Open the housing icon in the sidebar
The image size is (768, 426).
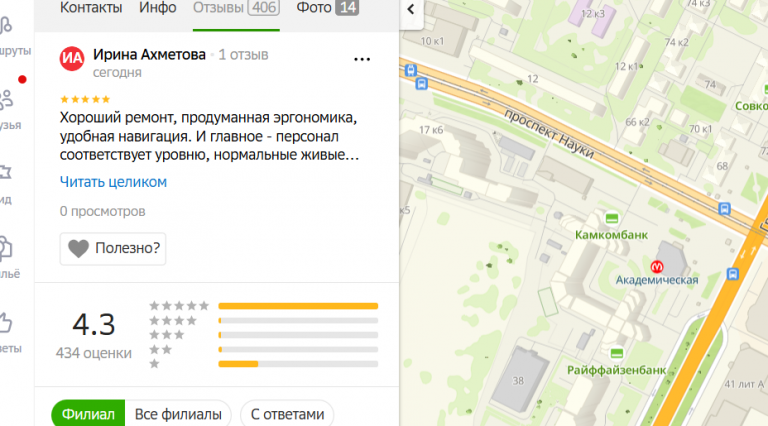(x=5, y=248)
